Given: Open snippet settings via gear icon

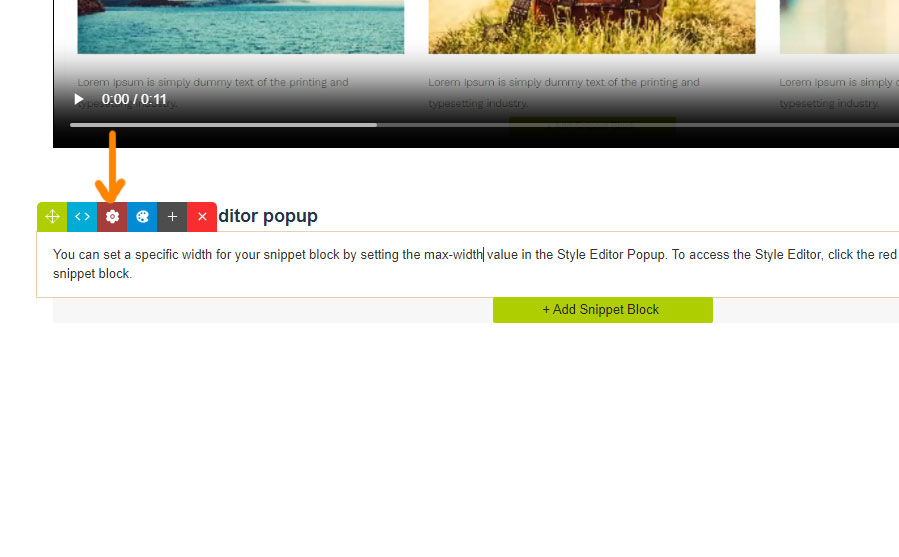Looking at the screenshot, I should [112, 217].
